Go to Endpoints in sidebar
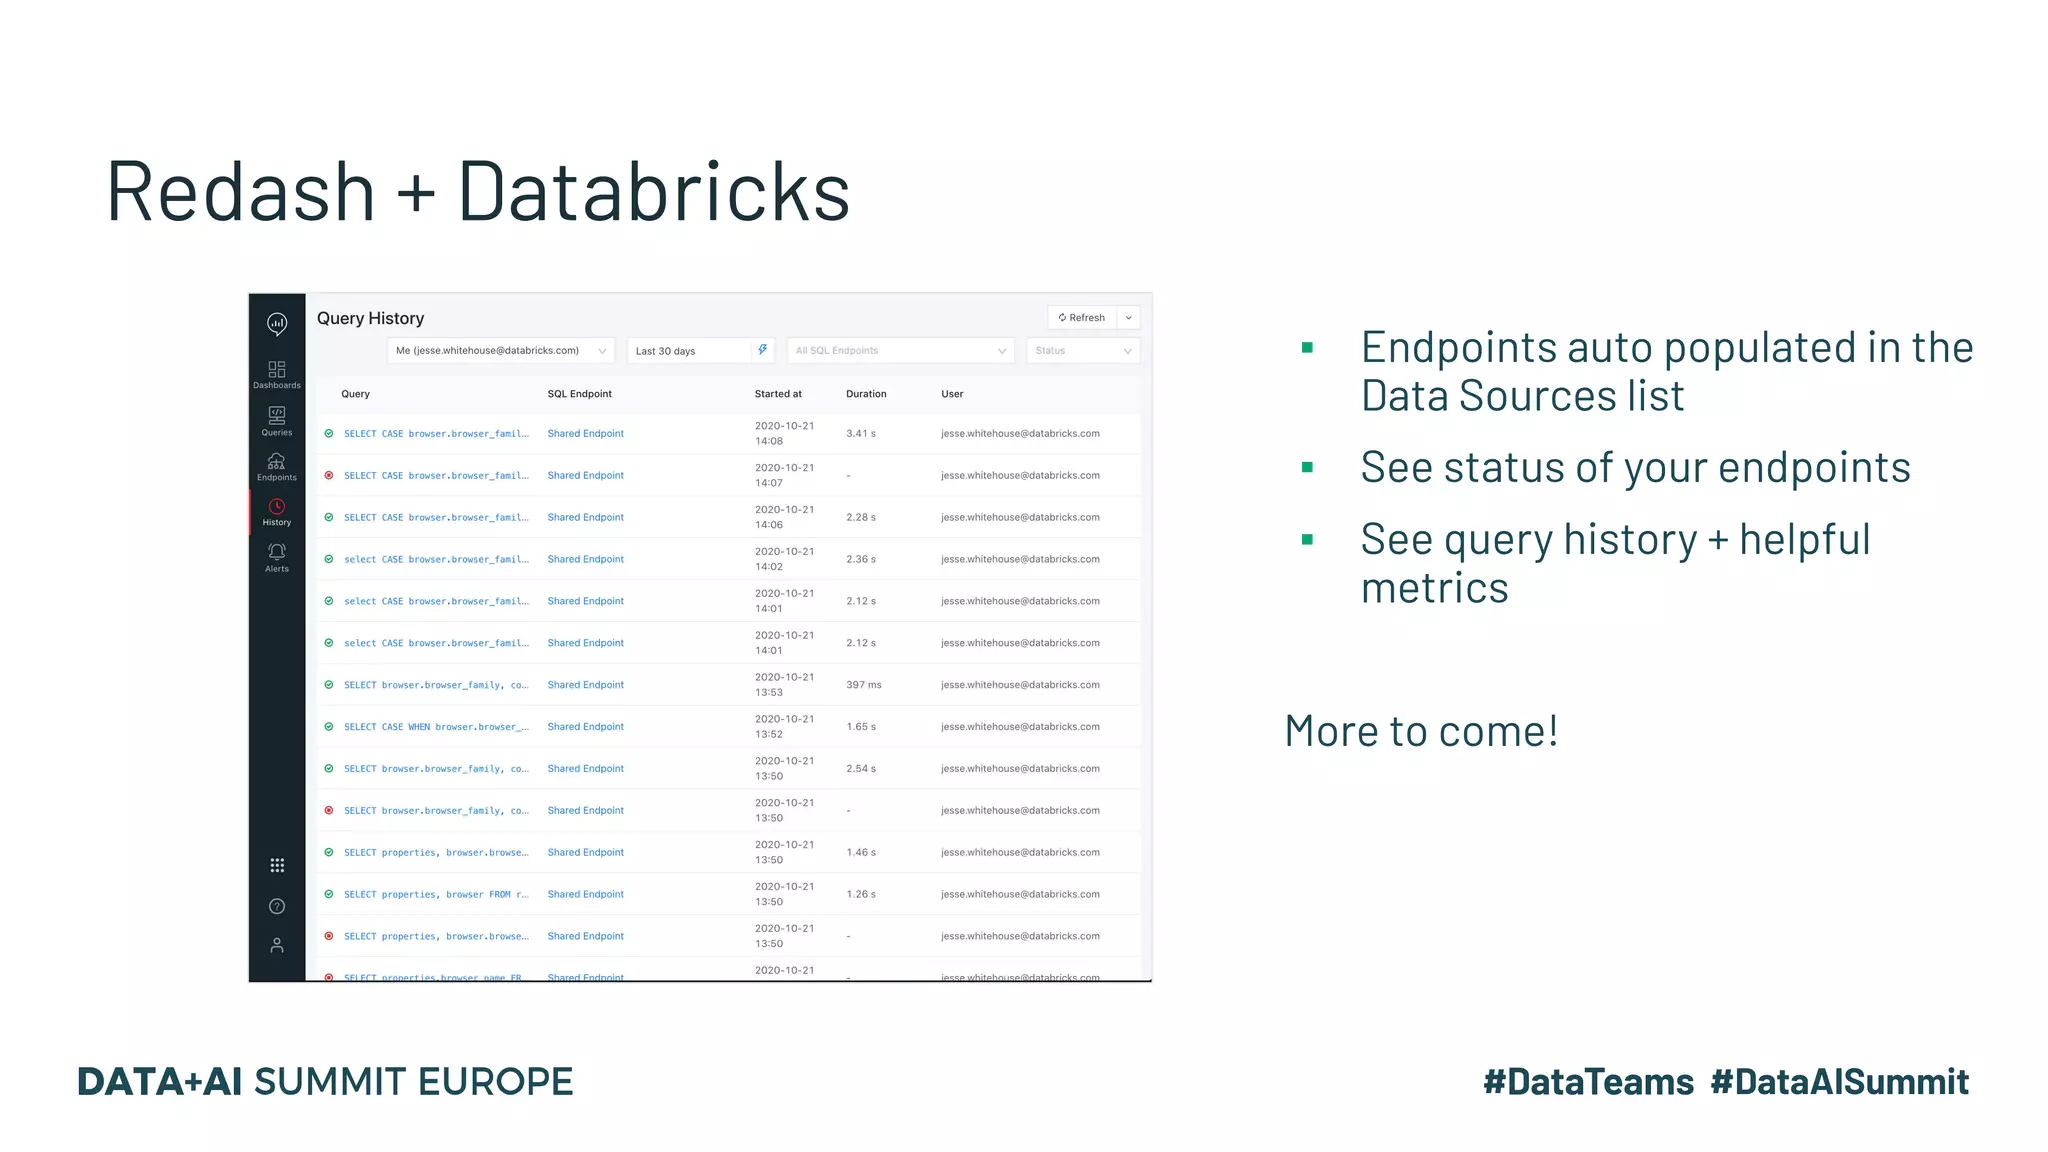 coord(277,466)
